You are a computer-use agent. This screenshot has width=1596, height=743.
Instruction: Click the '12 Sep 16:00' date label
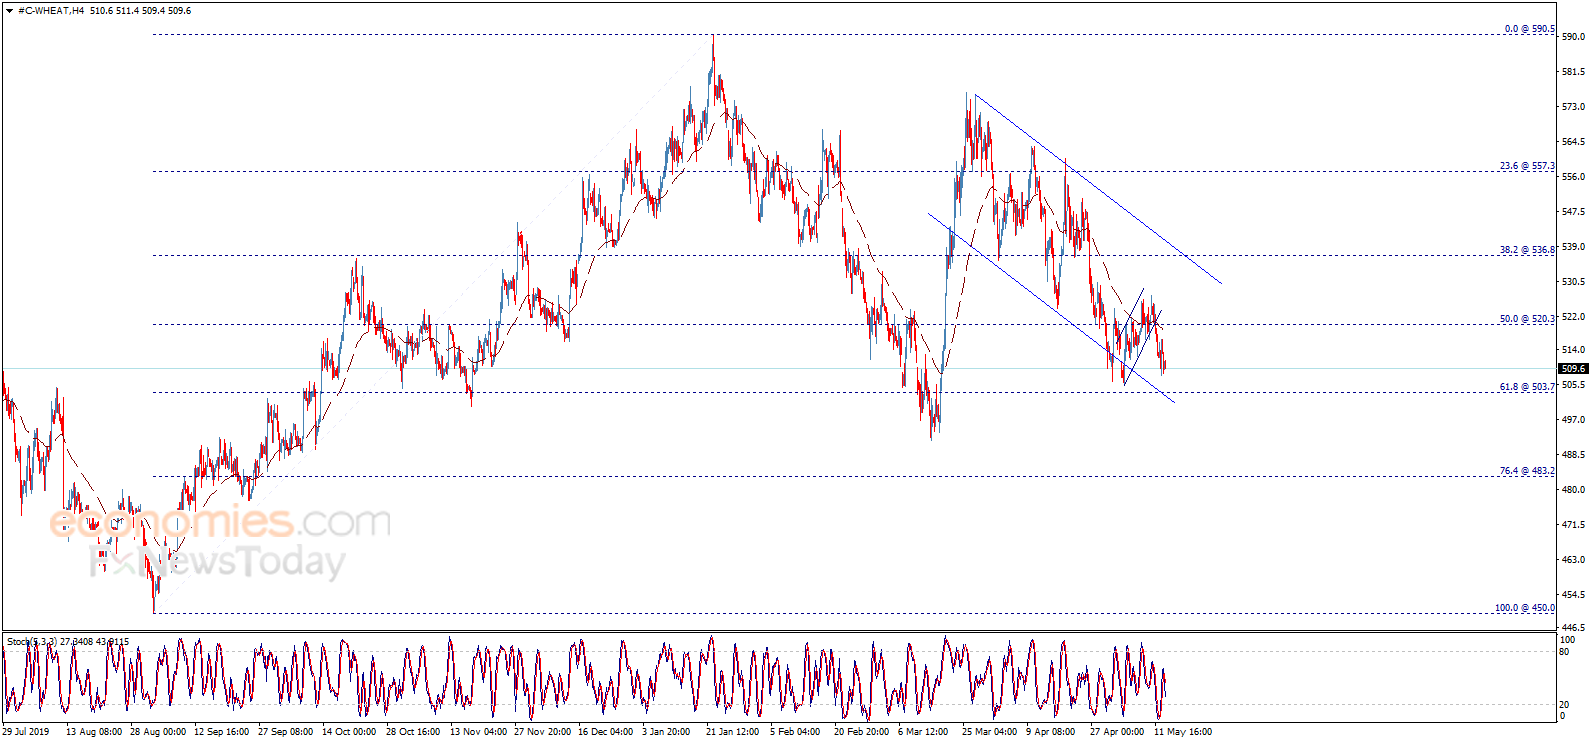coord(222,732)
